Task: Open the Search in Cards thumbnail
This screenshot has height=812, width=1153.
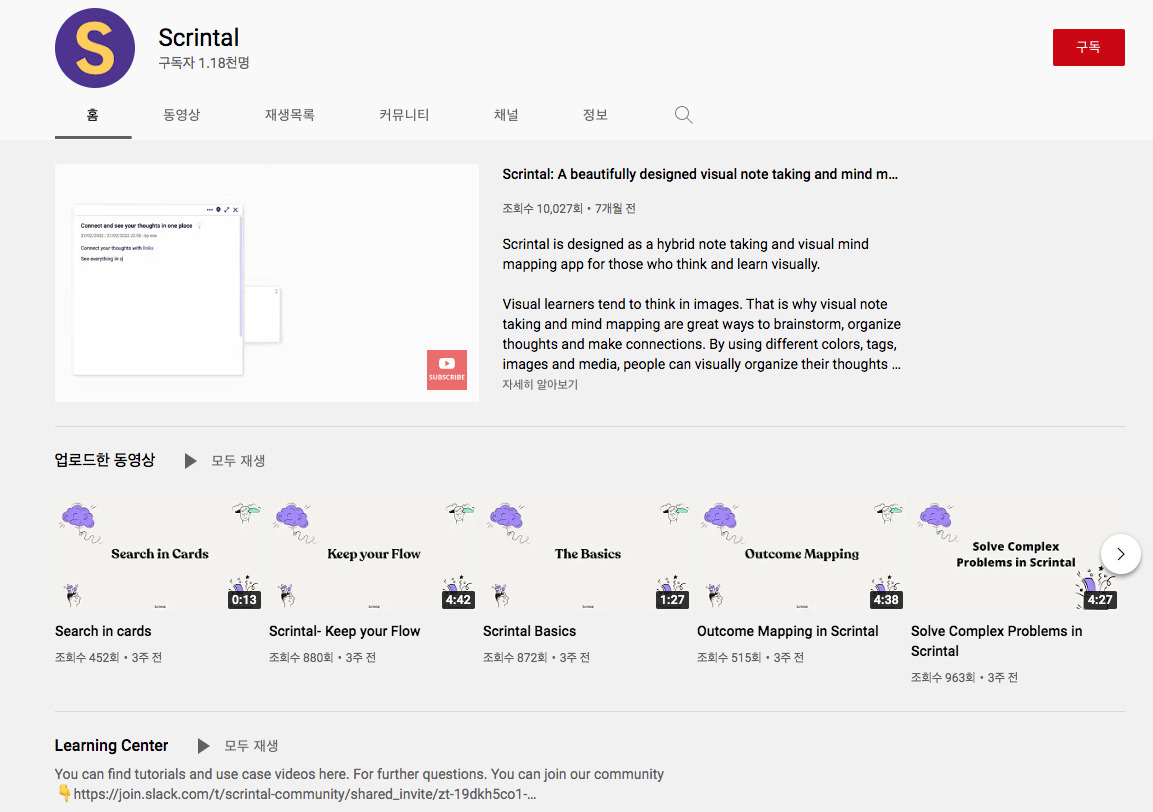Action: pos(160,553)
